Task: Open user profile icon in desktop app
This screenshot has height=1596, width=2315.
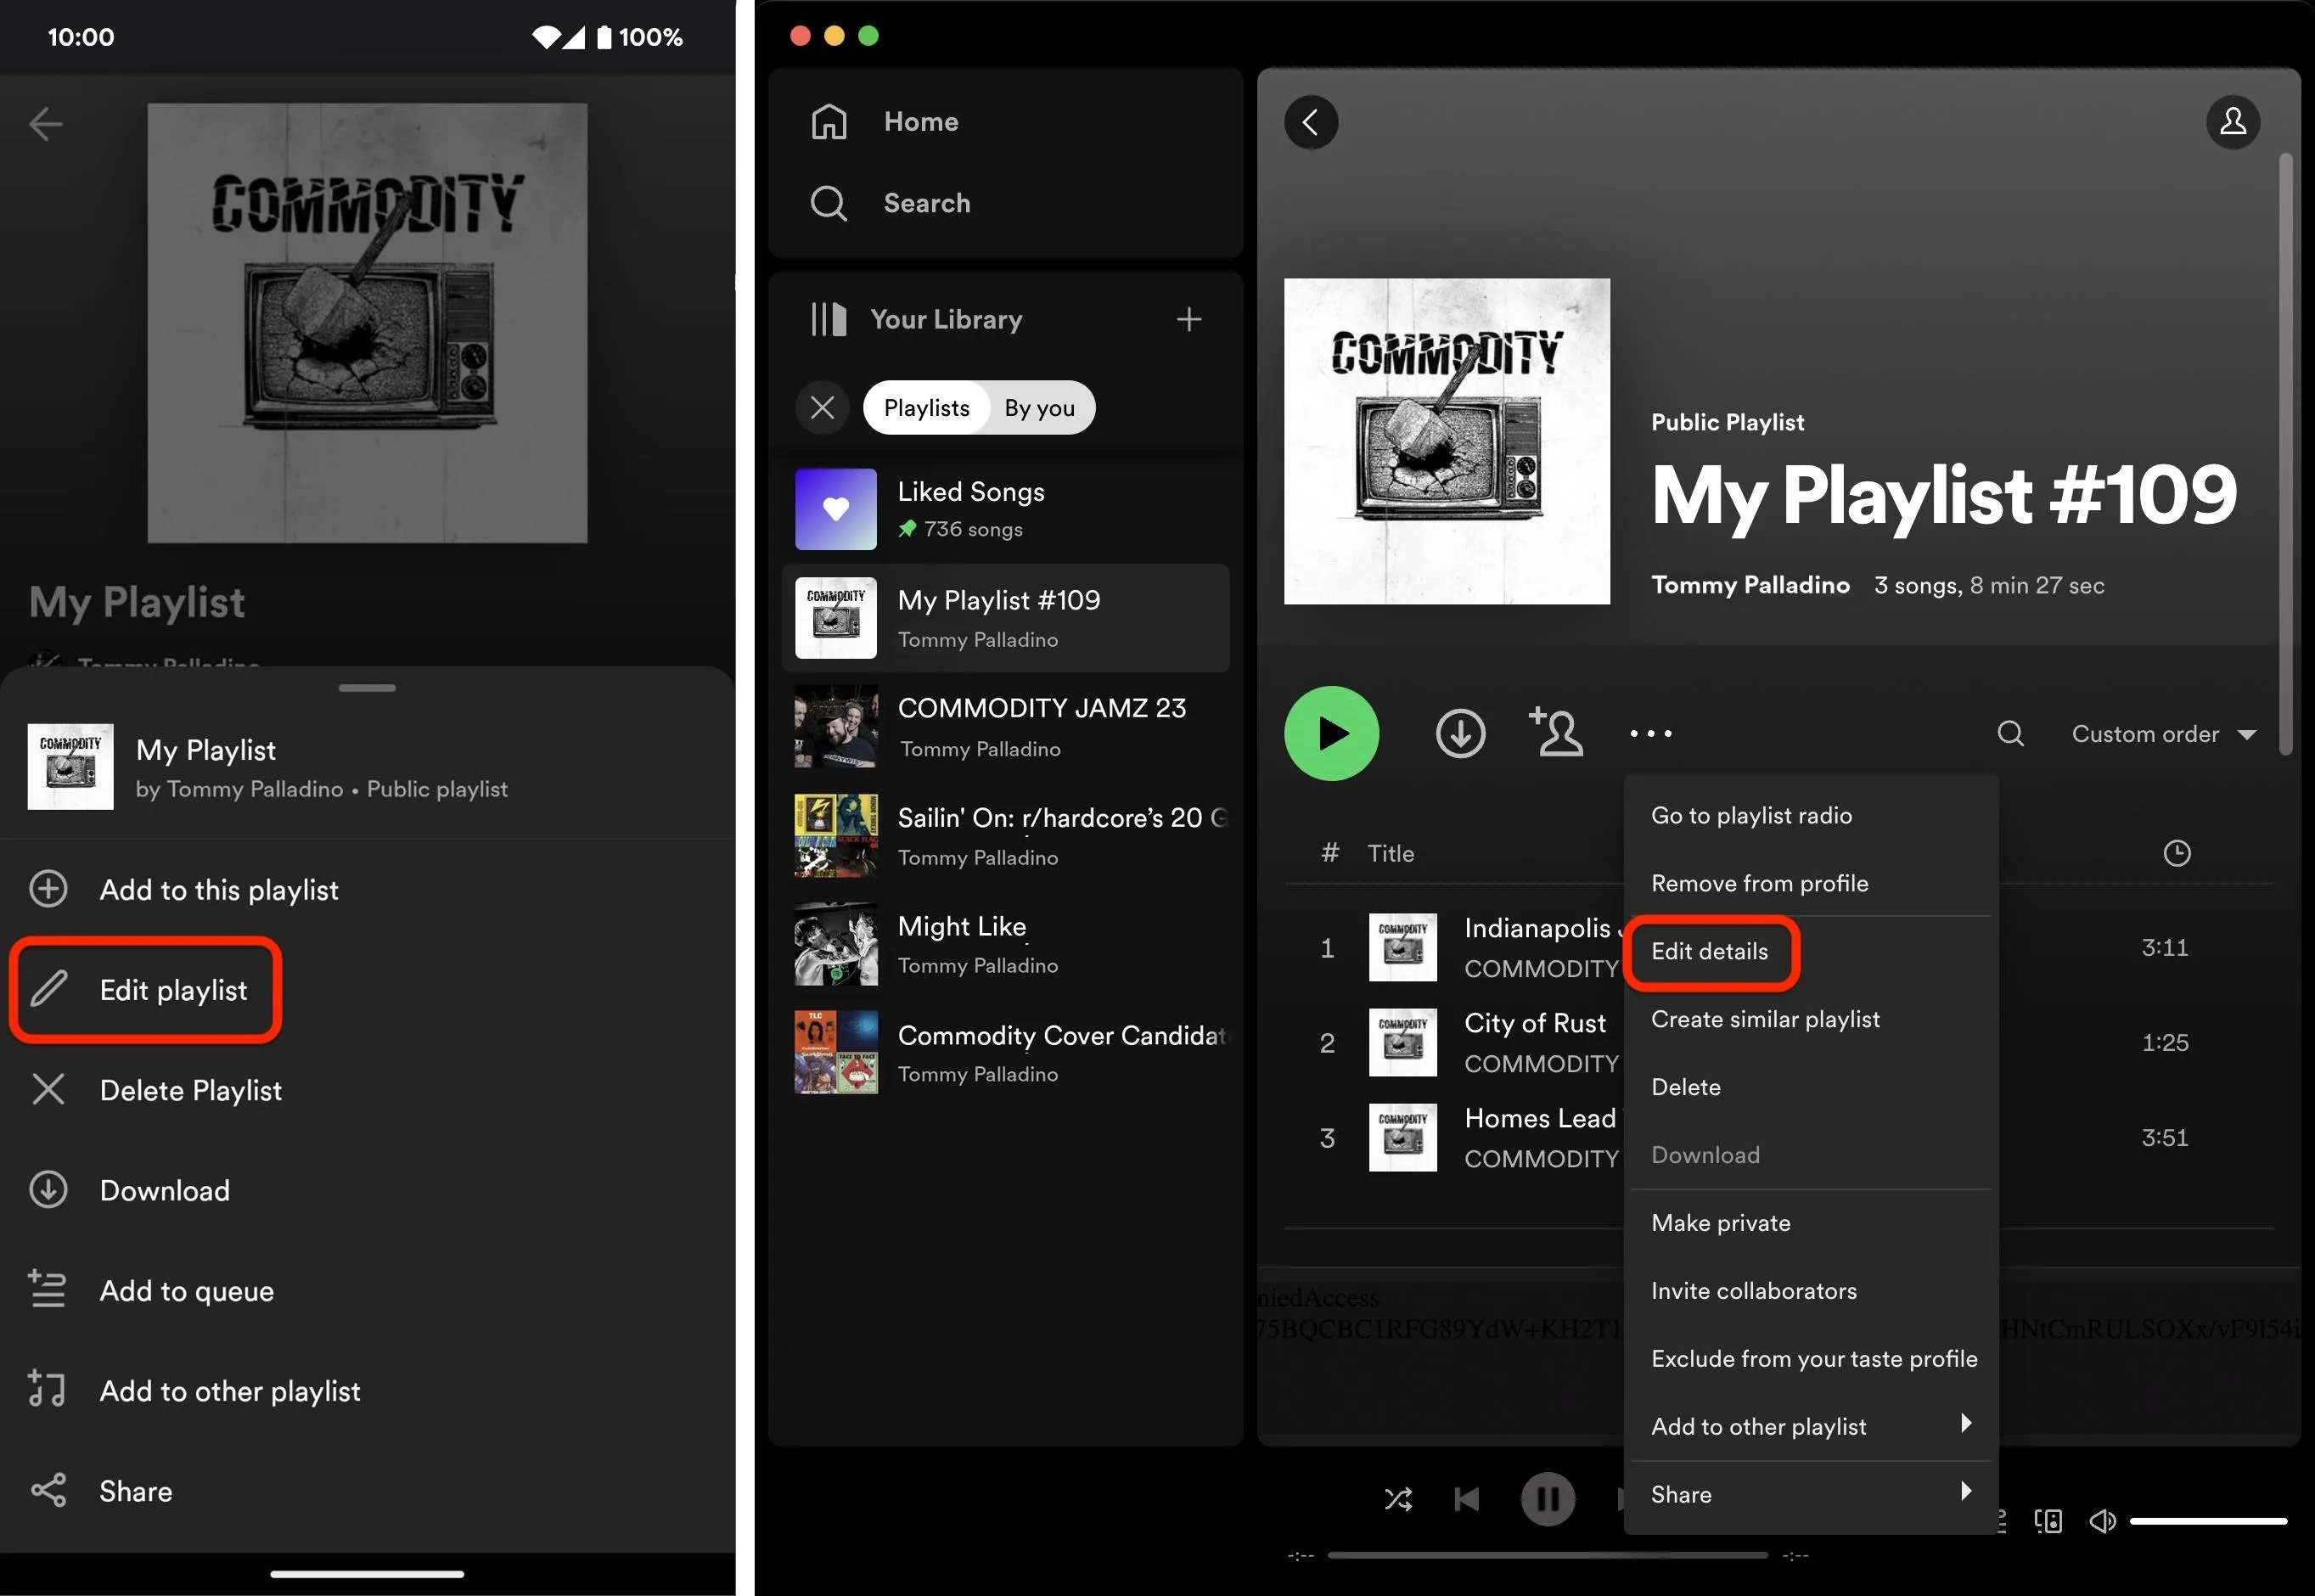Action: (2233, 122)
